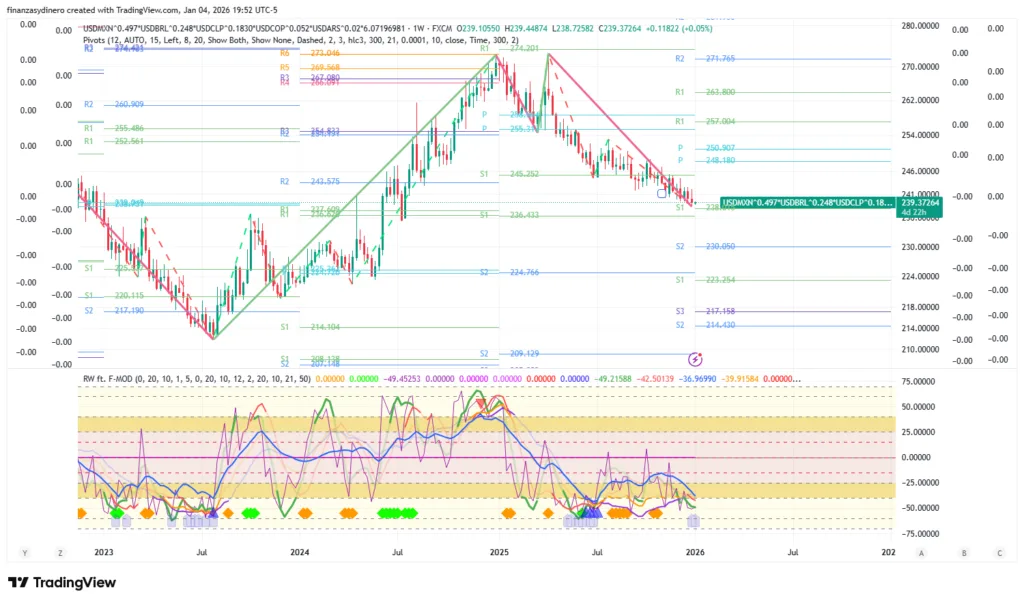Click the 2023 label on time axis

click(x=104, y=552)
